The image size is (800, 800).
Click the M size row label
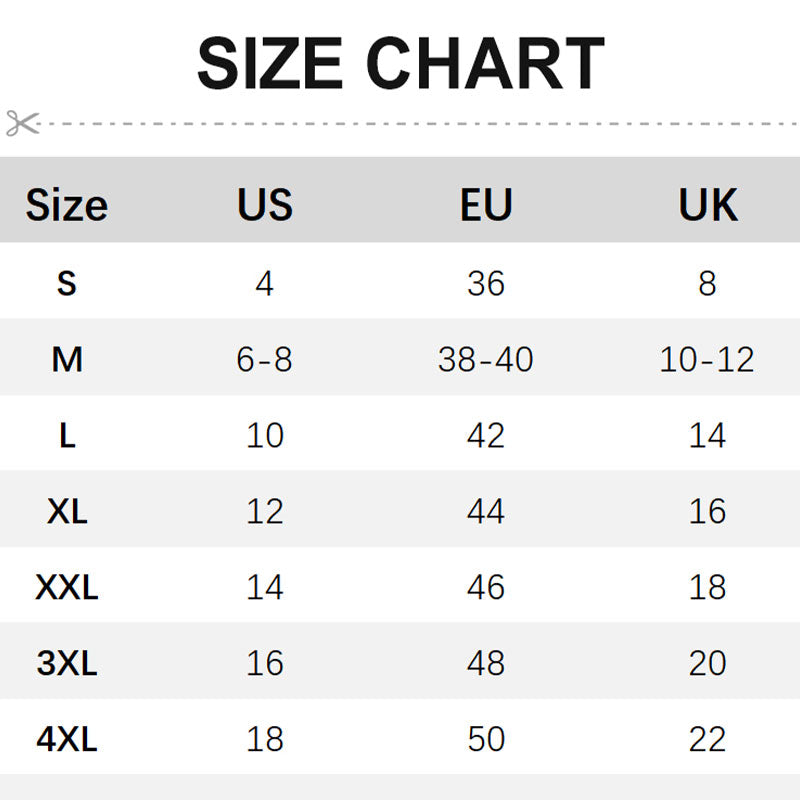pyautogui.click(x=66, y=359)
